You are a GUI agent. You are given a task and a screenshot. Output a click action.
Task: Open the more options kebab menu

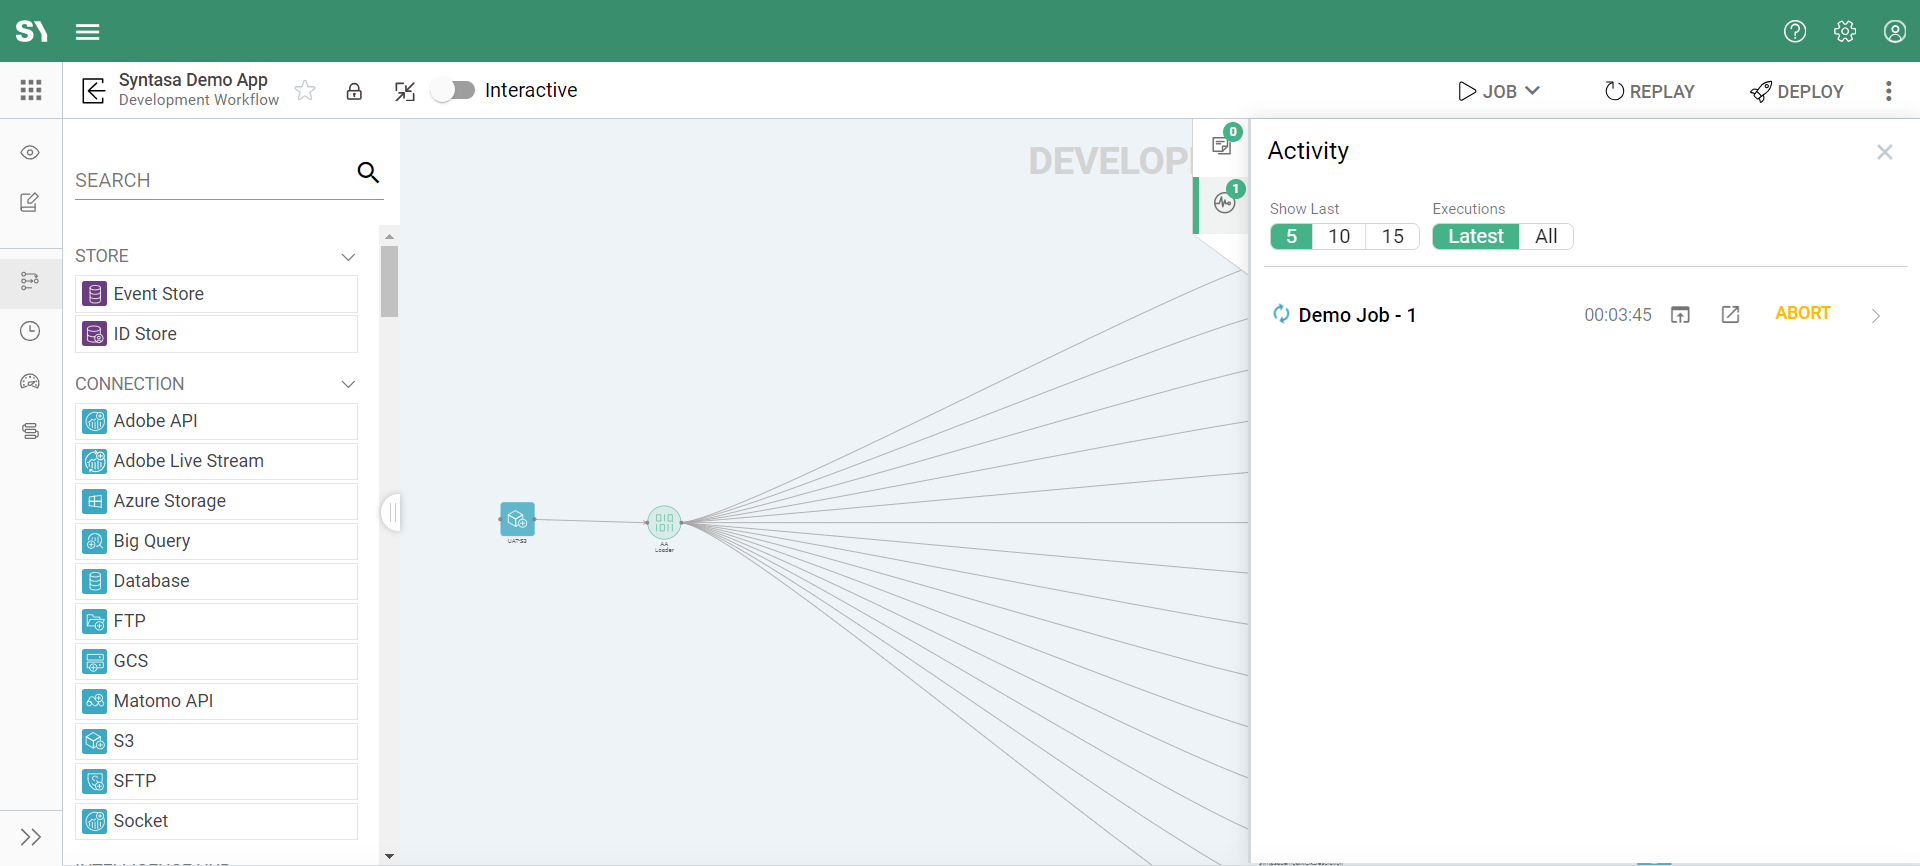(1888, 92)
